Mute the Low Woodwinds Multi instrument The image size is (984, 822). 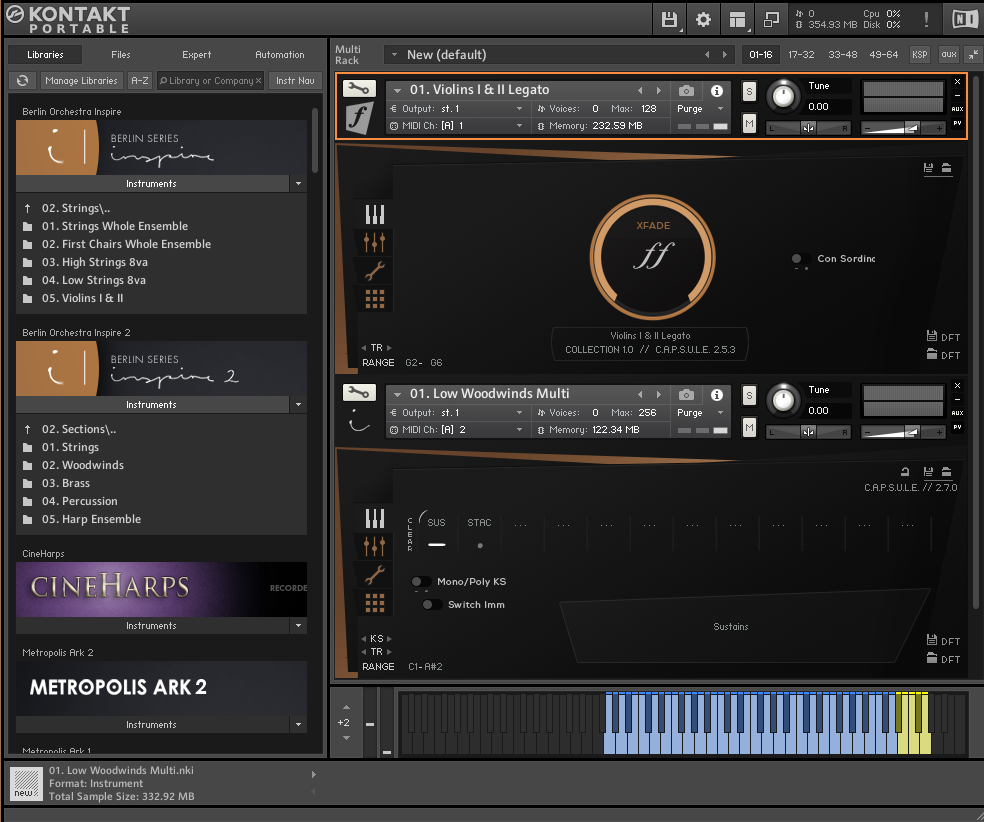749,428
